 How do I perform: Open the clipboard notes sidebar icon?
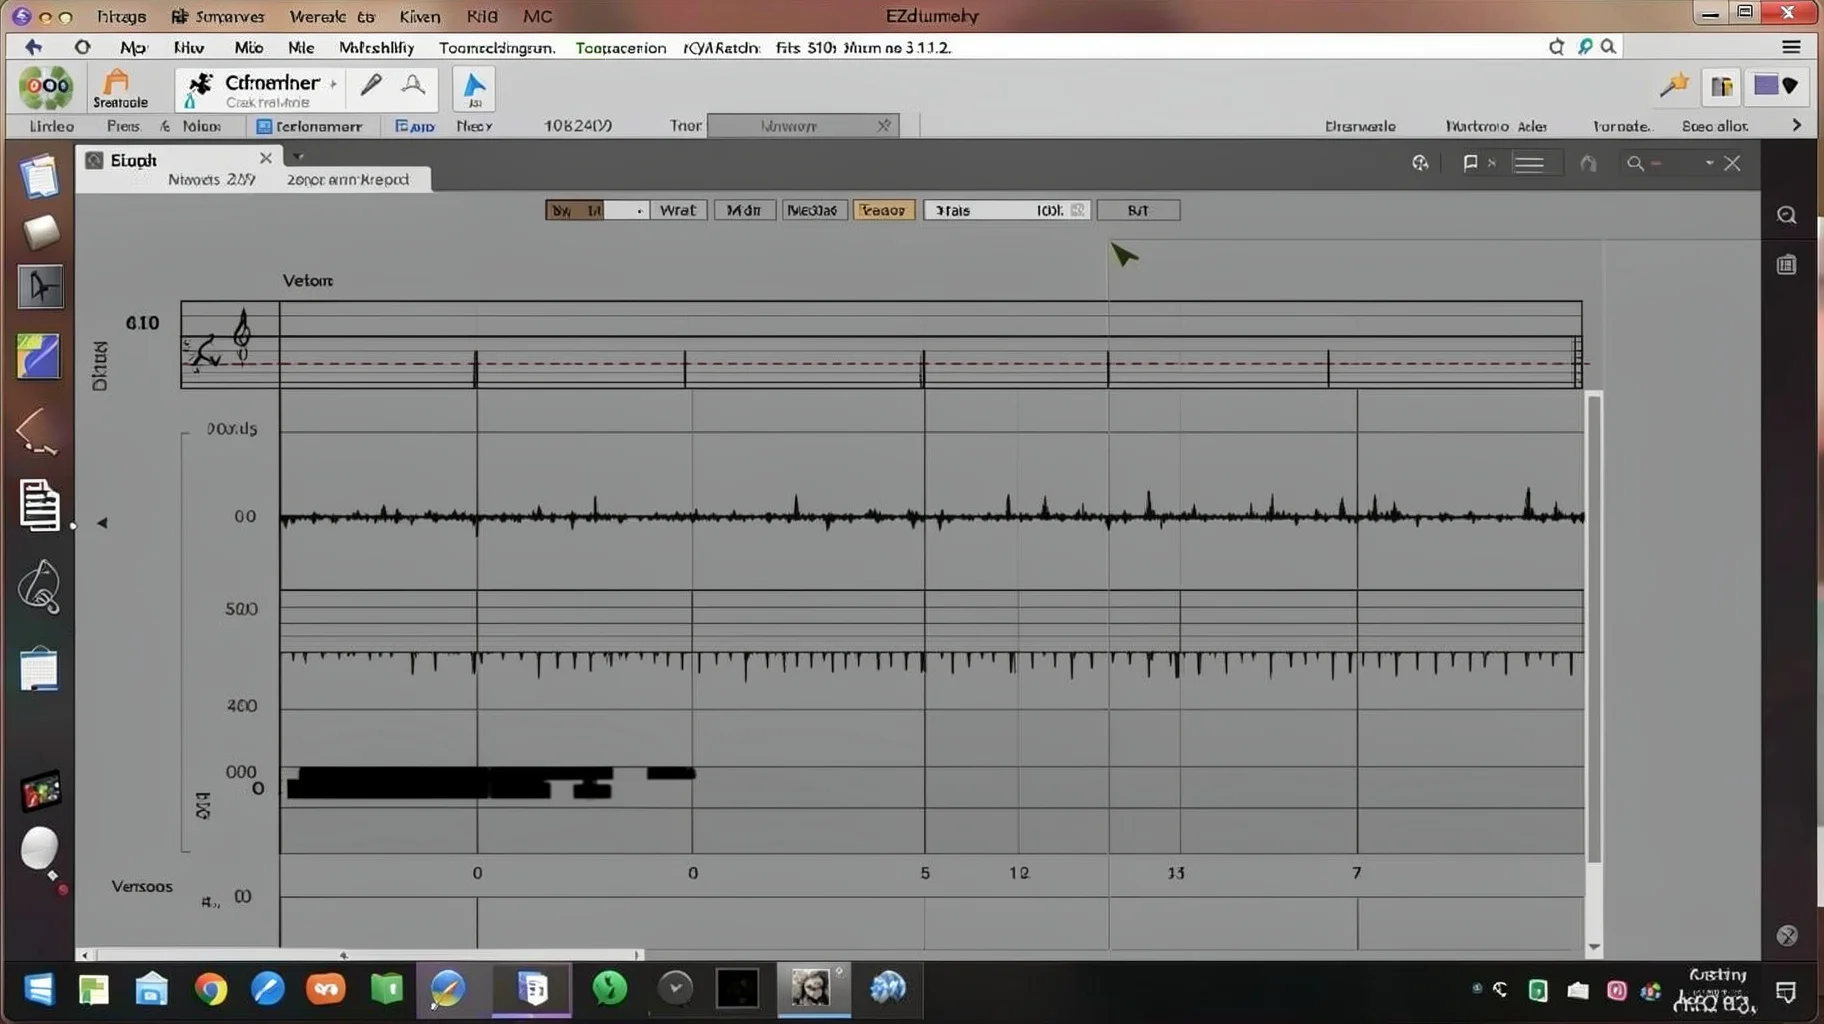40,669
